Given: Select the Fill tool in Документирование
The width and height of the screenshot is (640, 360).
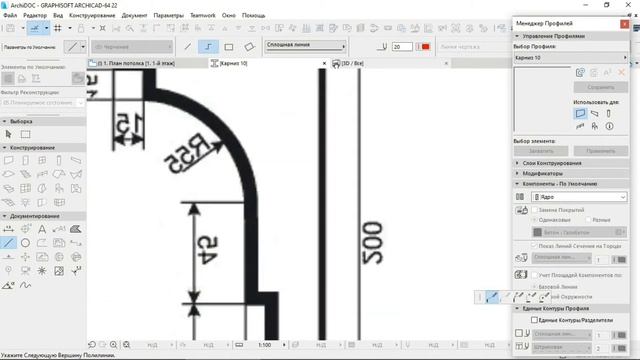Looking at the screenshot, I should coord(76,229).
